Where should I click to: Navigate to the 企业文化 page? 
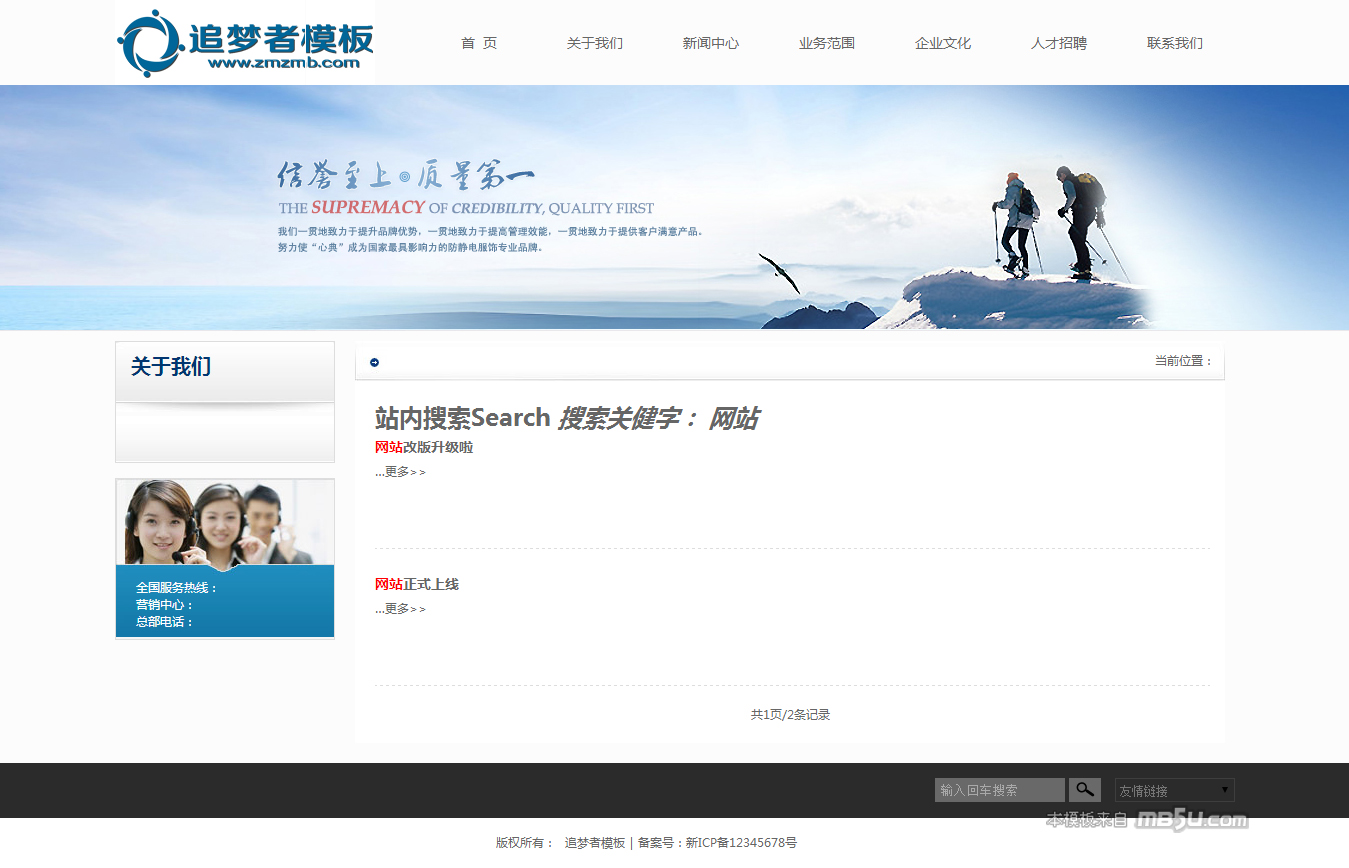pyautogui.click(x=942, y=43)
